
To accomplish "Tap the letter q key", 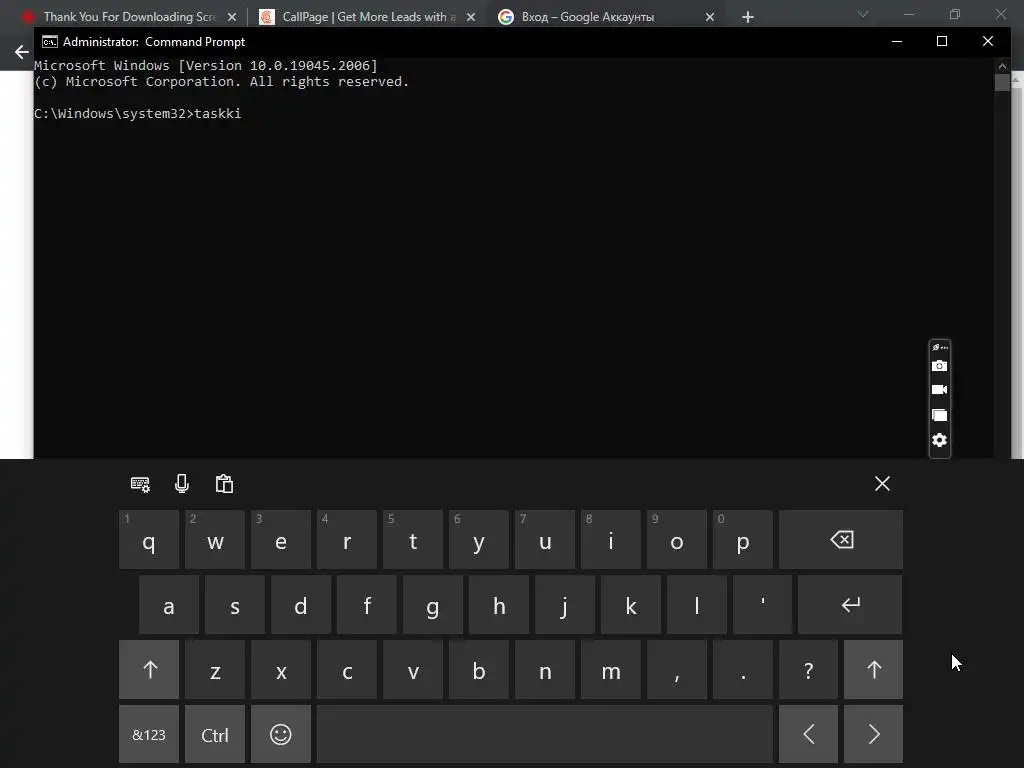I will (149, 539).
